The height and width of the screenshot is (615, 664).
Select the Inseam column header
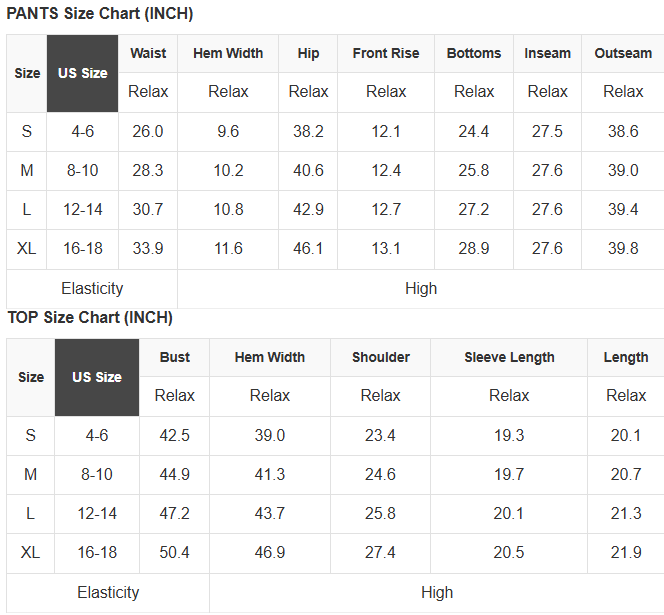[x=548, y=53]
